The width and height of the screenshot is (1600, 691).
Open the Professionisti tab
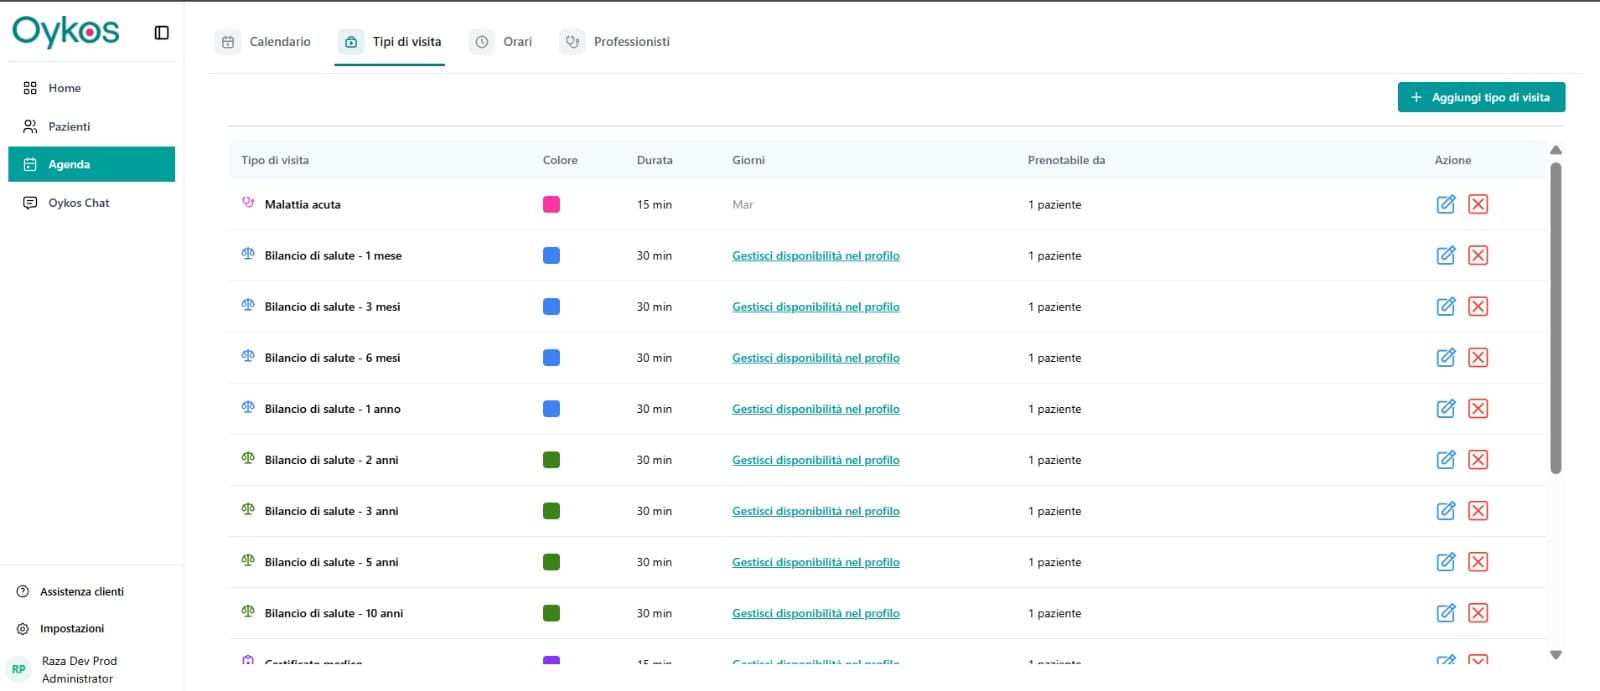coord(616,42)
